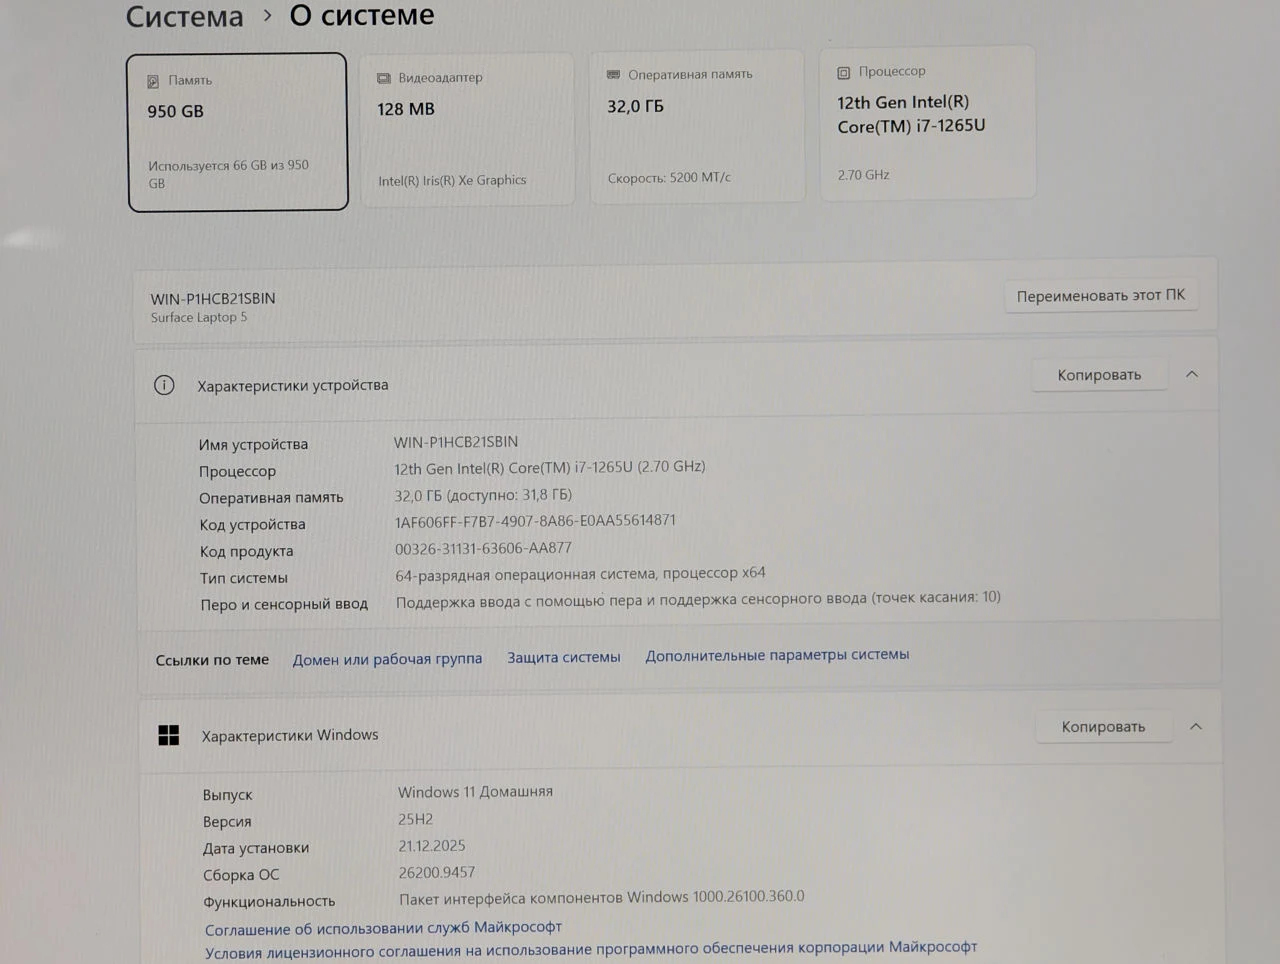Click edition value Windows 11 Домашняя
The height and width of the screenshot is (964, 1280).
475,792
